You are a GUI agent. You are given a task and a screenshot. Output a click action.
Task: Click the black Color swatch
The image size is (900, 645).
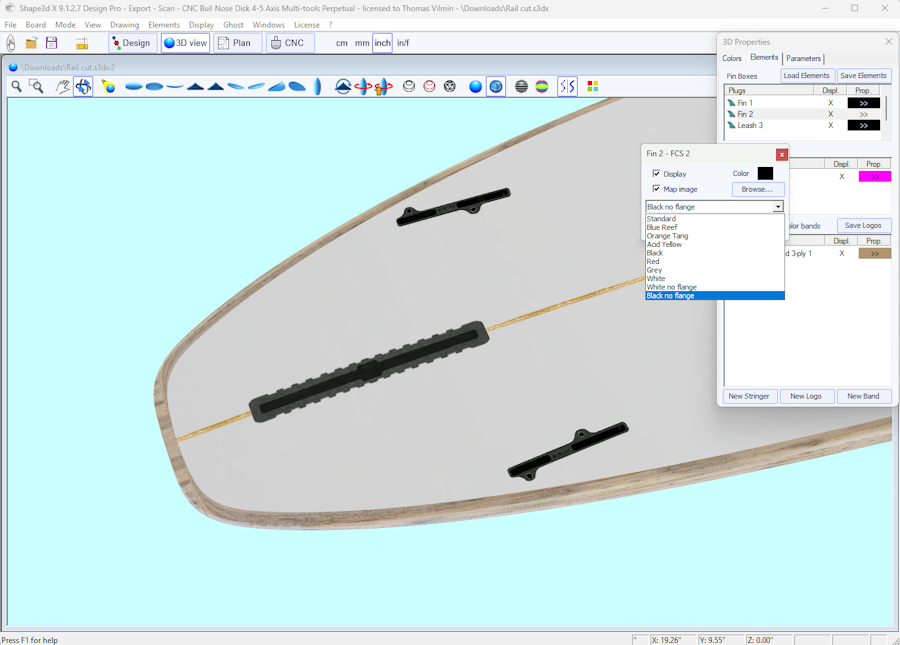765,173
